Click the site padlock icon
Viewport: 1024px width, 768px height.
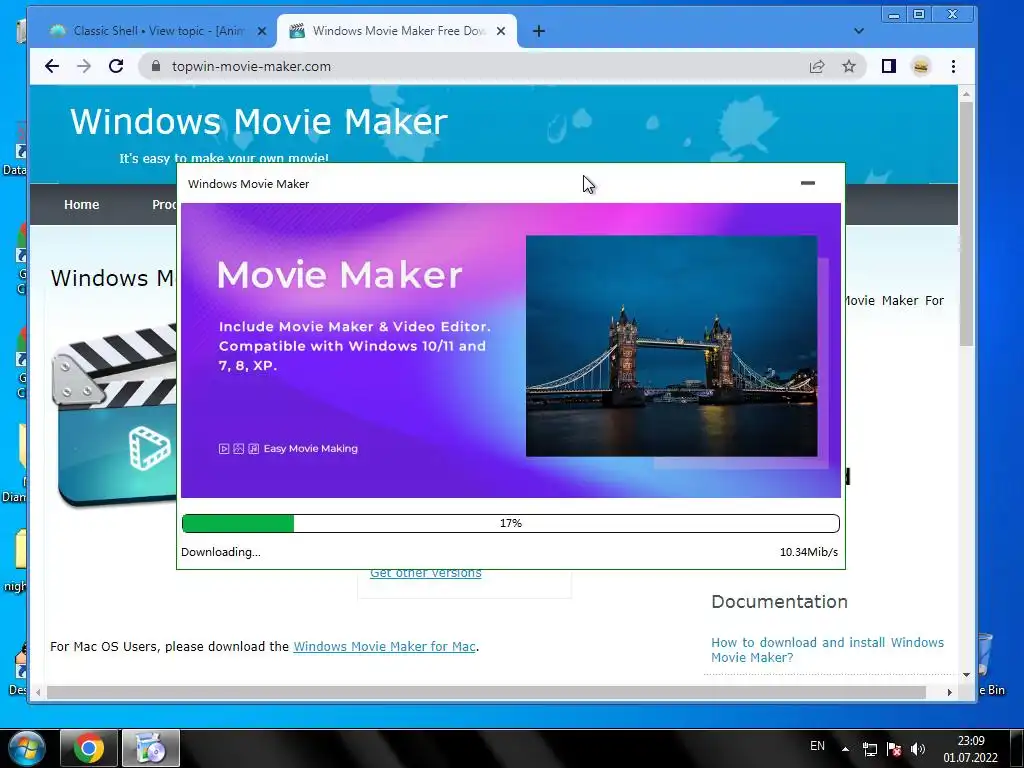[155, 66]
